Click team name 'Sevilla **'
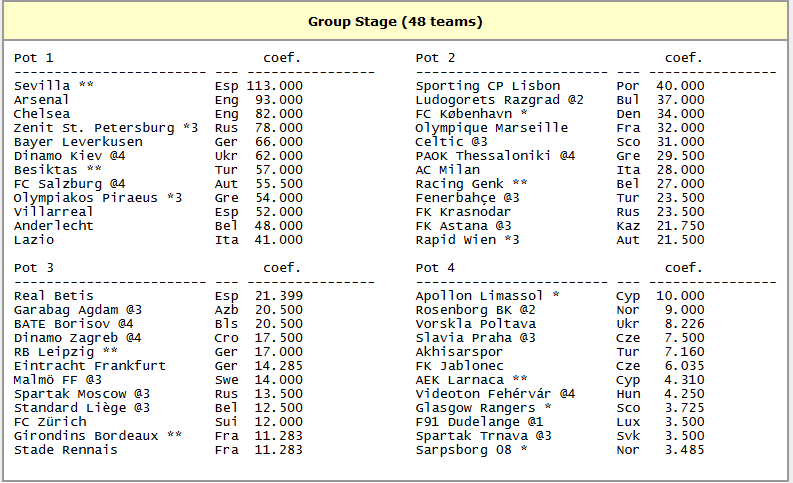The width and height of the screenshot is (793, 483). pos(54,85)
